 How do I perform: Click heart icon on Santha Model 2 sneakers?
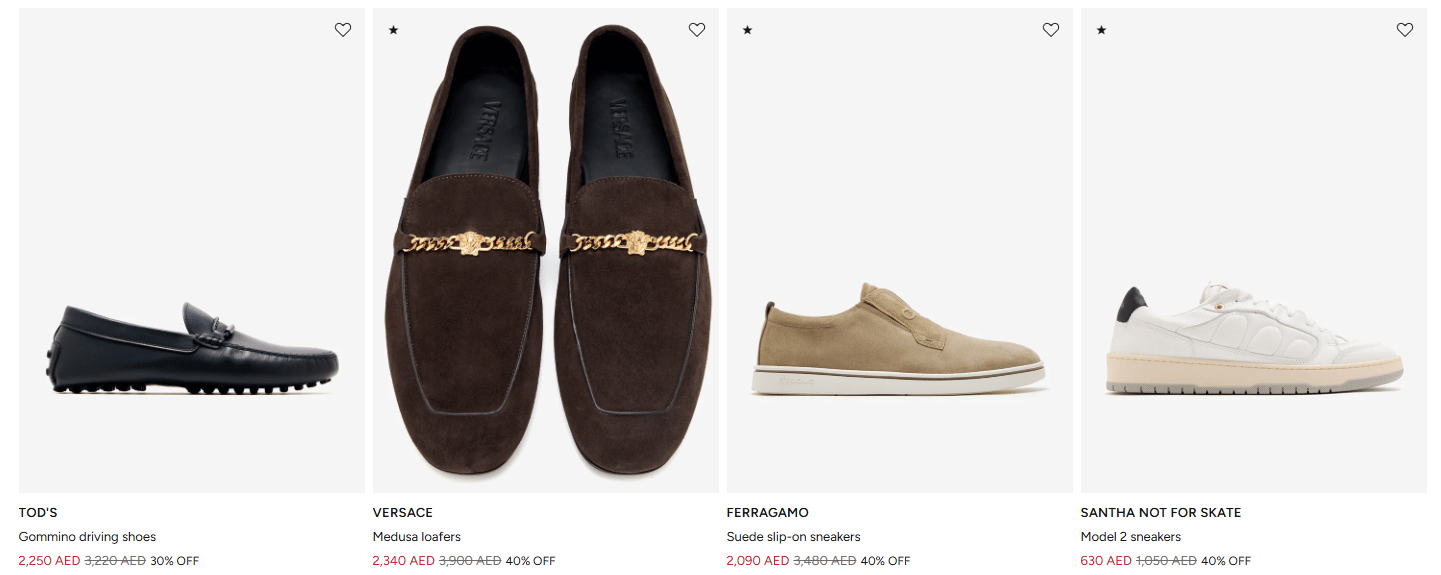tap(1405, 30)
